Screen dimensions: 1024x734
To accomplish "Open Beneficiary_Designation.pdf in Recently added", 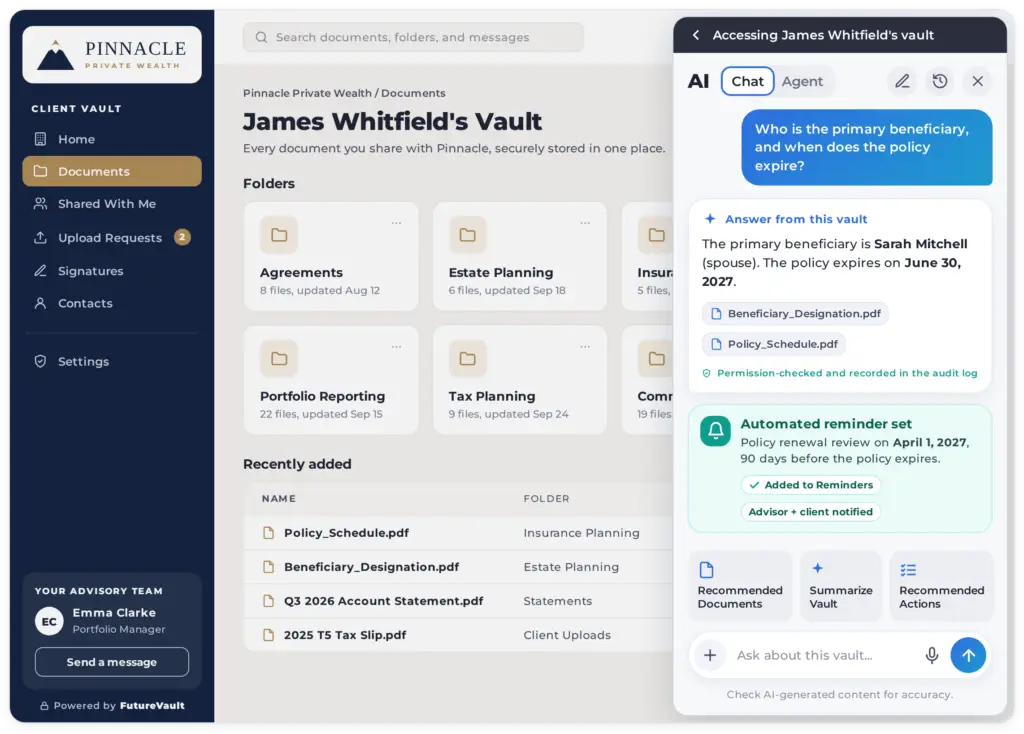I will pyautogui.click(x=371, y=567).
